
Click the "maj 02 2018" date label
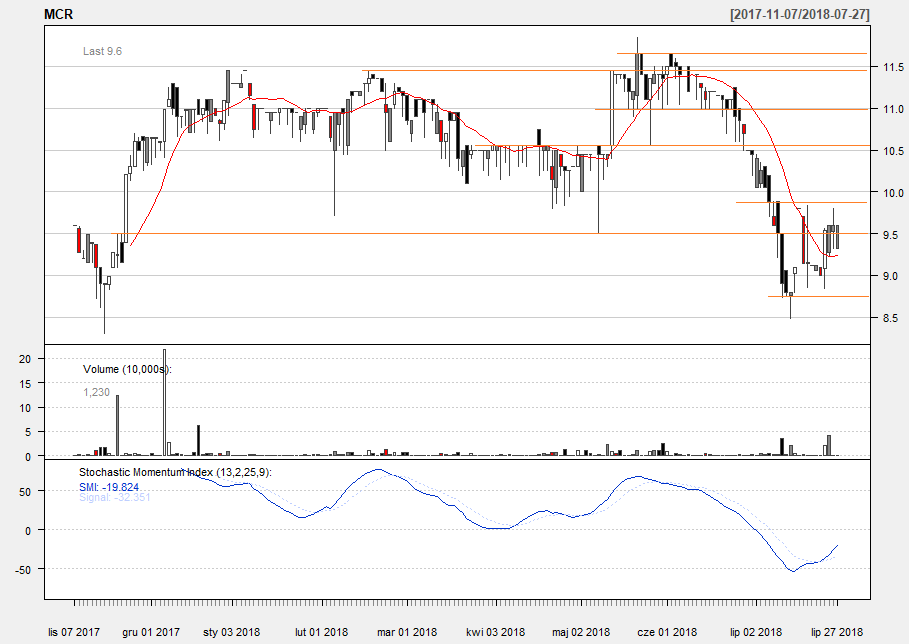coord(581,632)
